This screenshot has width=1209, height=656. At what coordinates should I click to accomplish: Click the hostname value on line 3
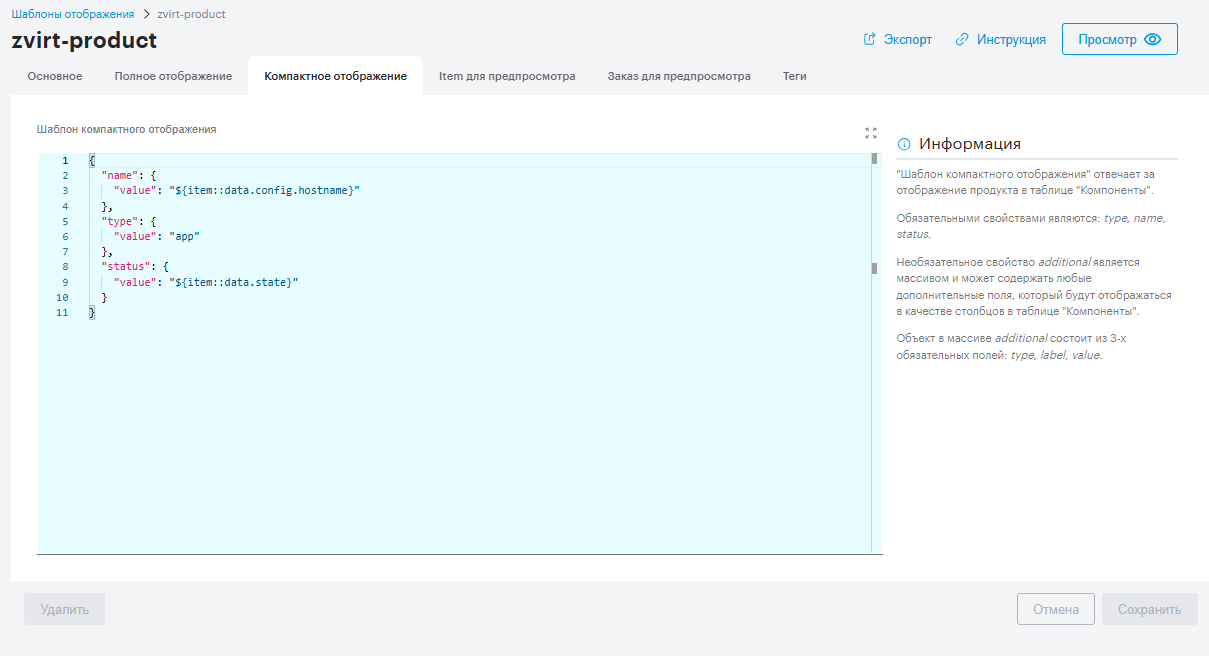(266, 190)
